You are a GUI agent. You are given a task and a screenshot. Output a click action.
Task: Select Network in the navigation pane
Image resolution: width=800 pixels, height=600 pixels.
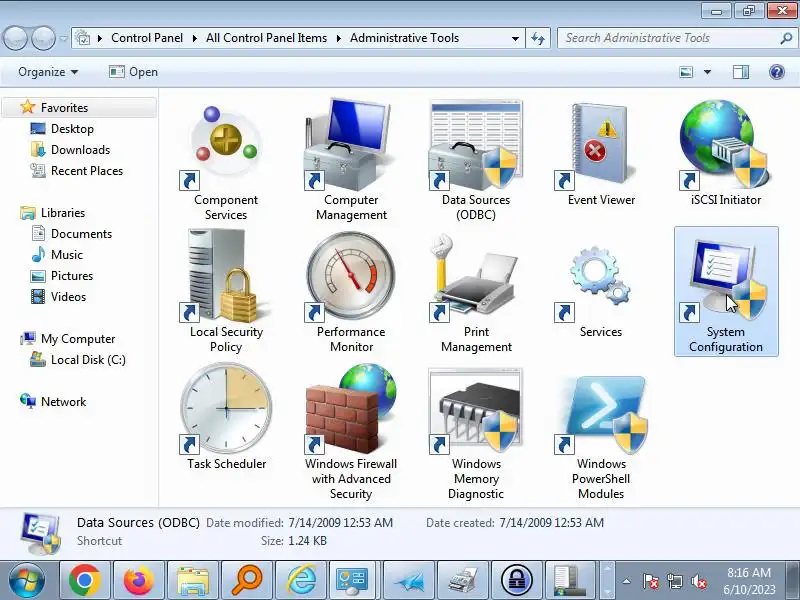(x=63, y=402)
